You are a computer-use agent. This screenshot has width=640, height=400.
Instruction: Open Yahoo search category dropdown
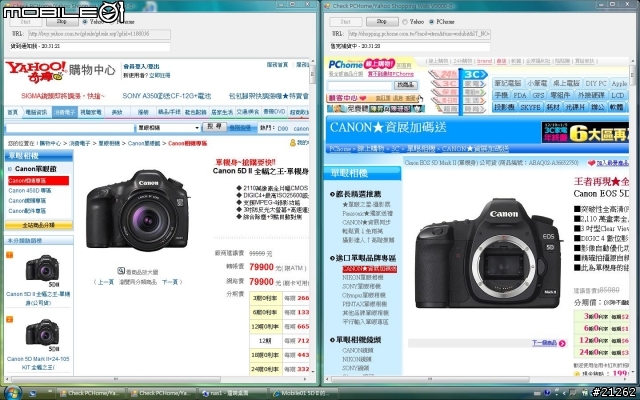point(168,128)
